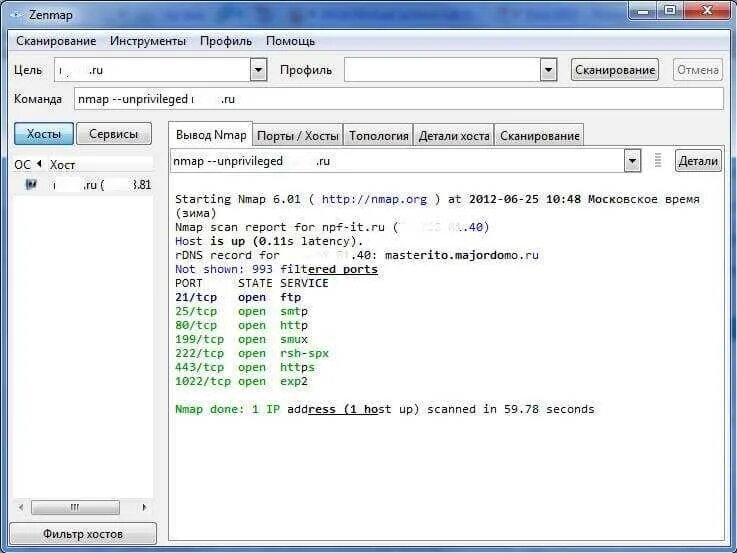Click the 80/tcp open http line
The height and width of the screenshot is (553, 737).
coord(242,326)
